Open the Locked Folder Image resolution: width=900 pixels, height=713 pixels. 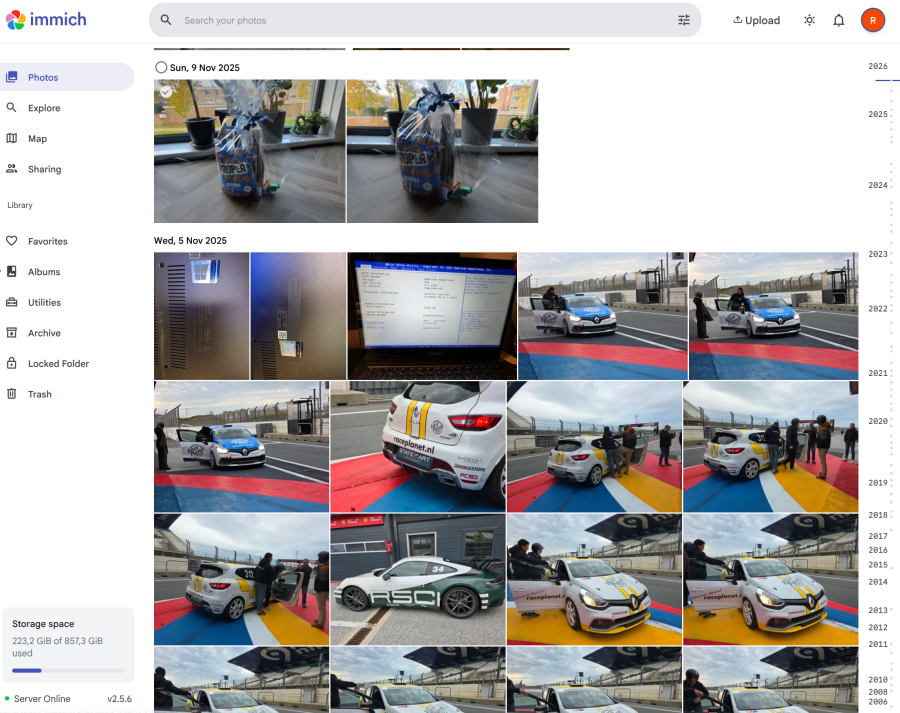click(58, 364)
